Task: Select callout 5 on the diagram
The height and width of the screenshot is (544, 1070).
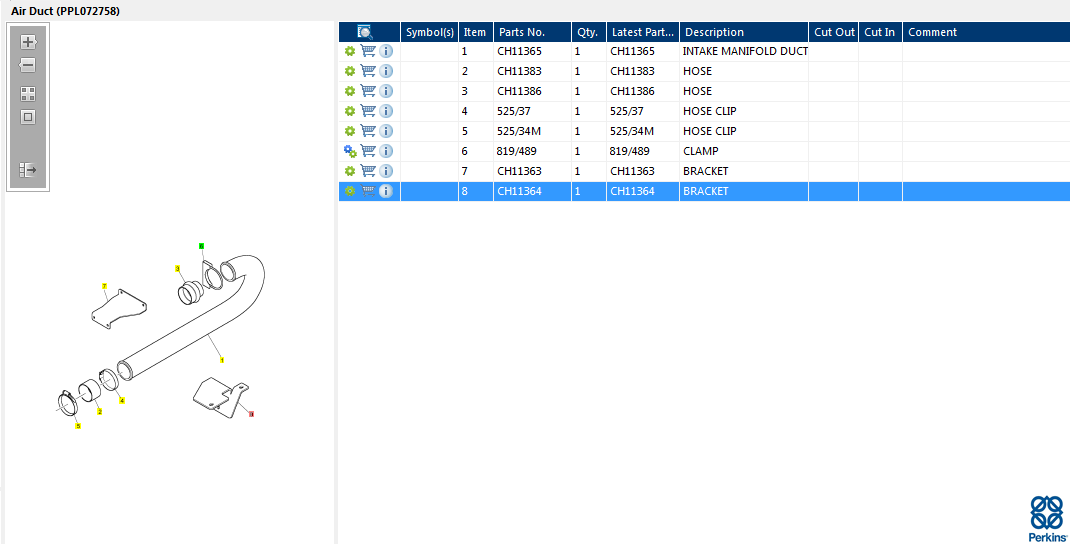Action: (x=78, y=426)
